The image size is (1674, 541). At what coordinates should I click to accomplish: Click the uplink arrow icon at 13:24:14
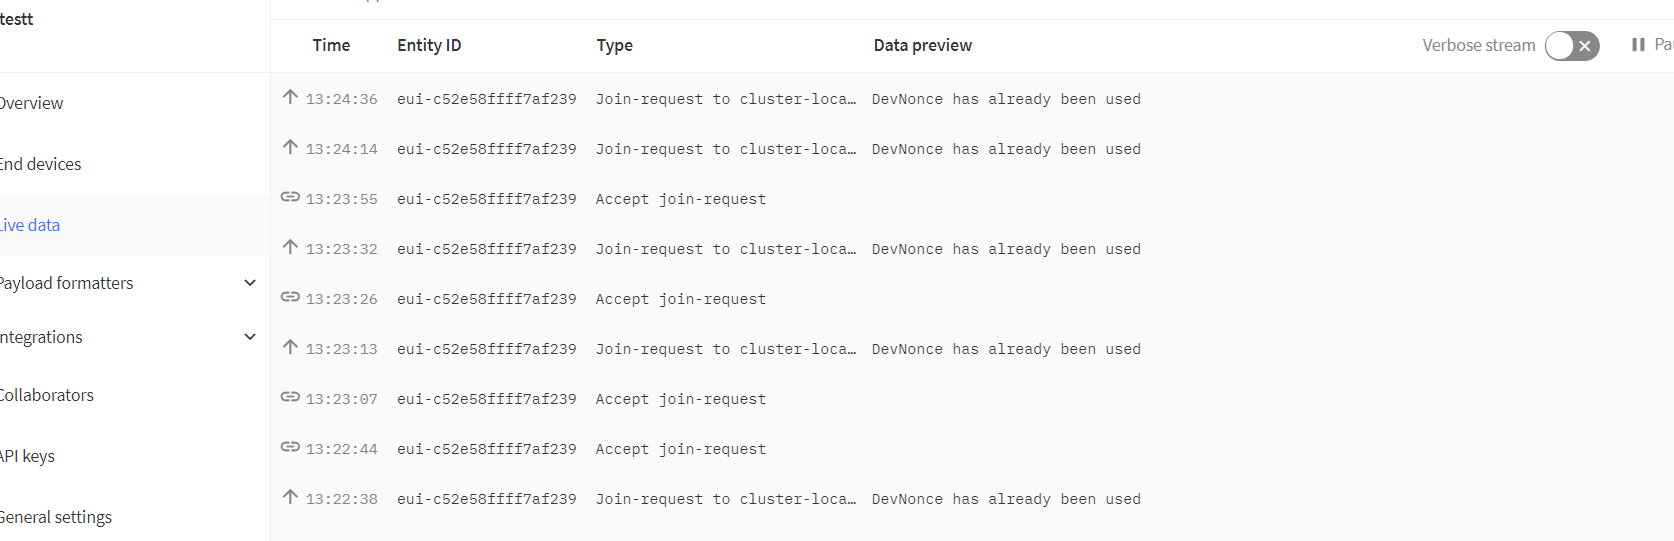click(290, 147)
